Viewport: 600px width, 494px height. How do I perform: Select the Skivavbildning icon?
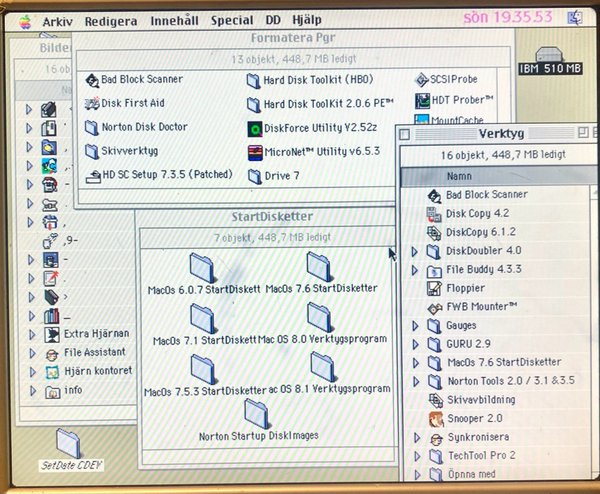tap(436, 401)
